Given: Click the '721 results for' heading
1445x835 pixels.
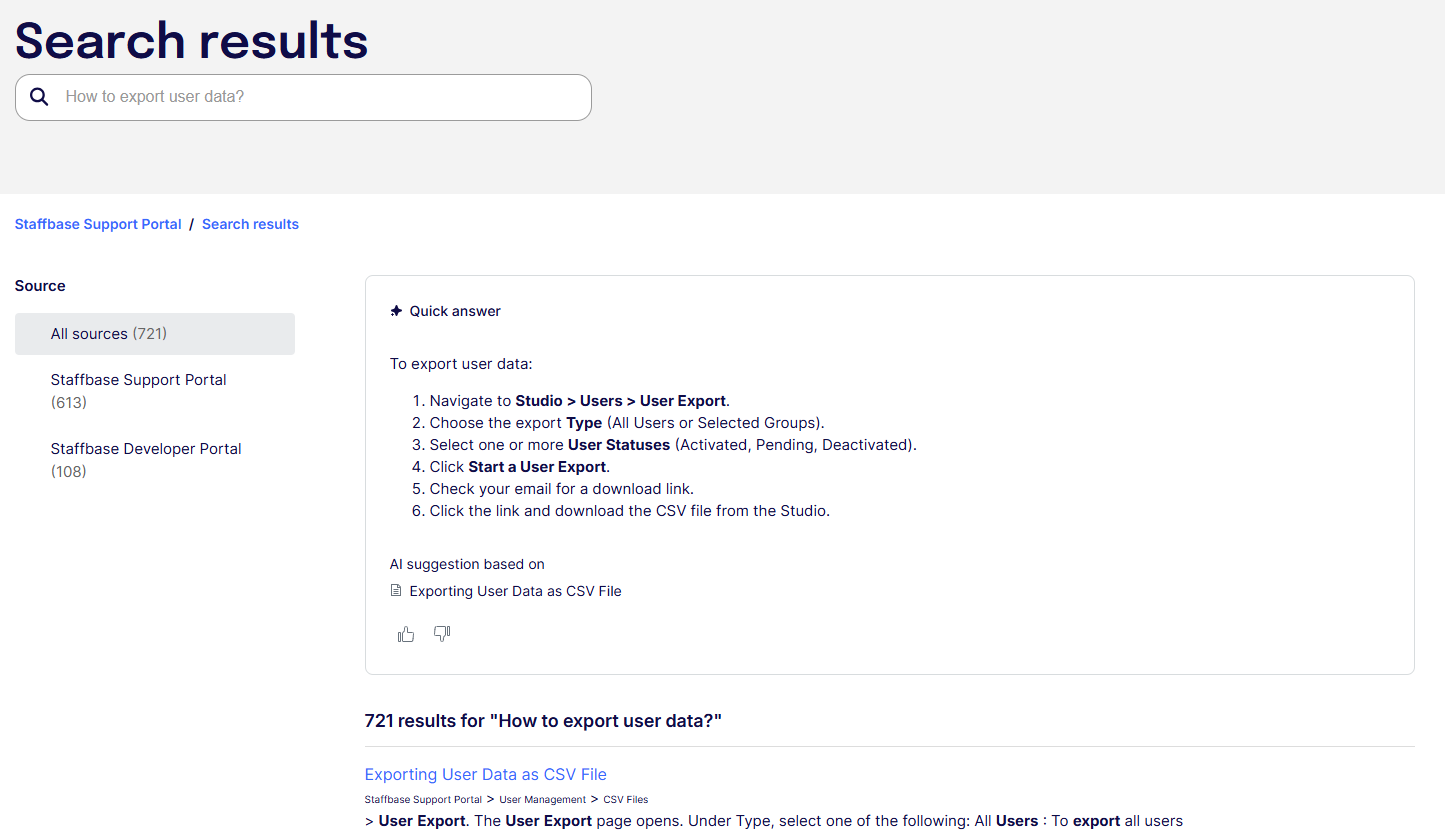Looking at the screenshot, I should pos(543,721).
